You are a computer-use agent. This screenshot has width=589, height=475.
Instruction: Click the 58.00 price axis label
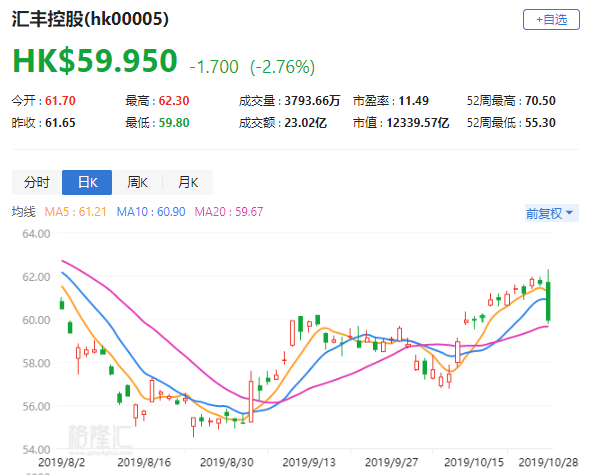pyautogui.click(x=36, y=363)
